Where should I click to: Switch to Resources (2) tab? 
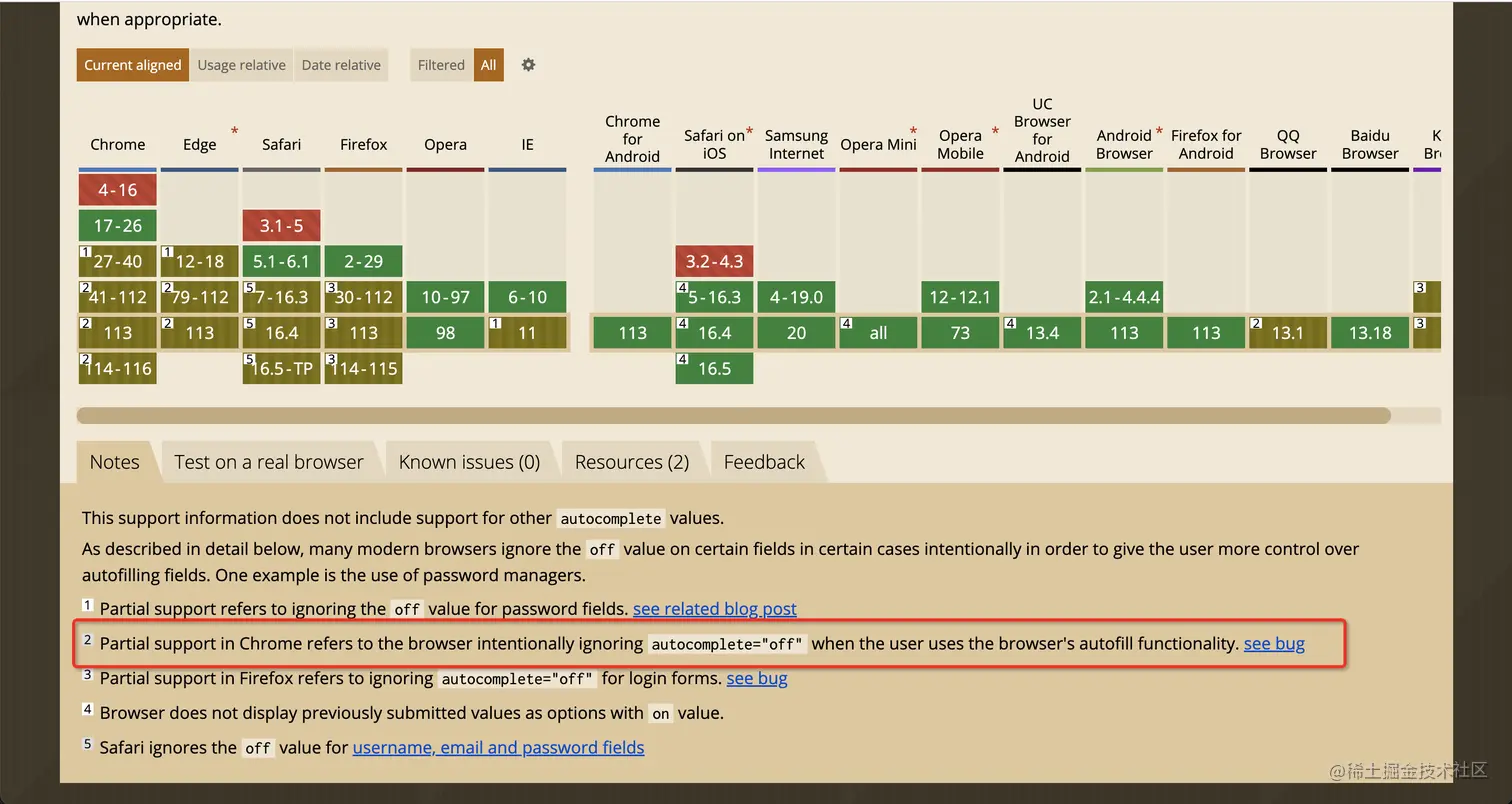632,462
